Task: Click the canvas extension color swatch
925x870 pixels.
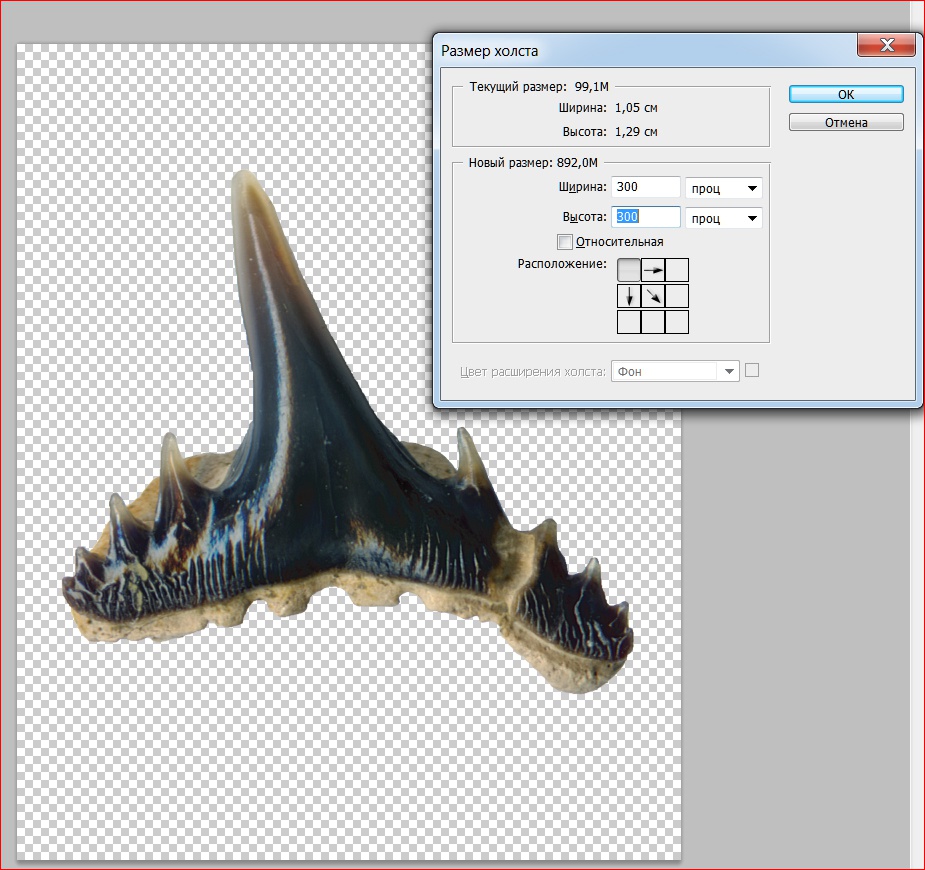Action: click(x=753, y=370)
